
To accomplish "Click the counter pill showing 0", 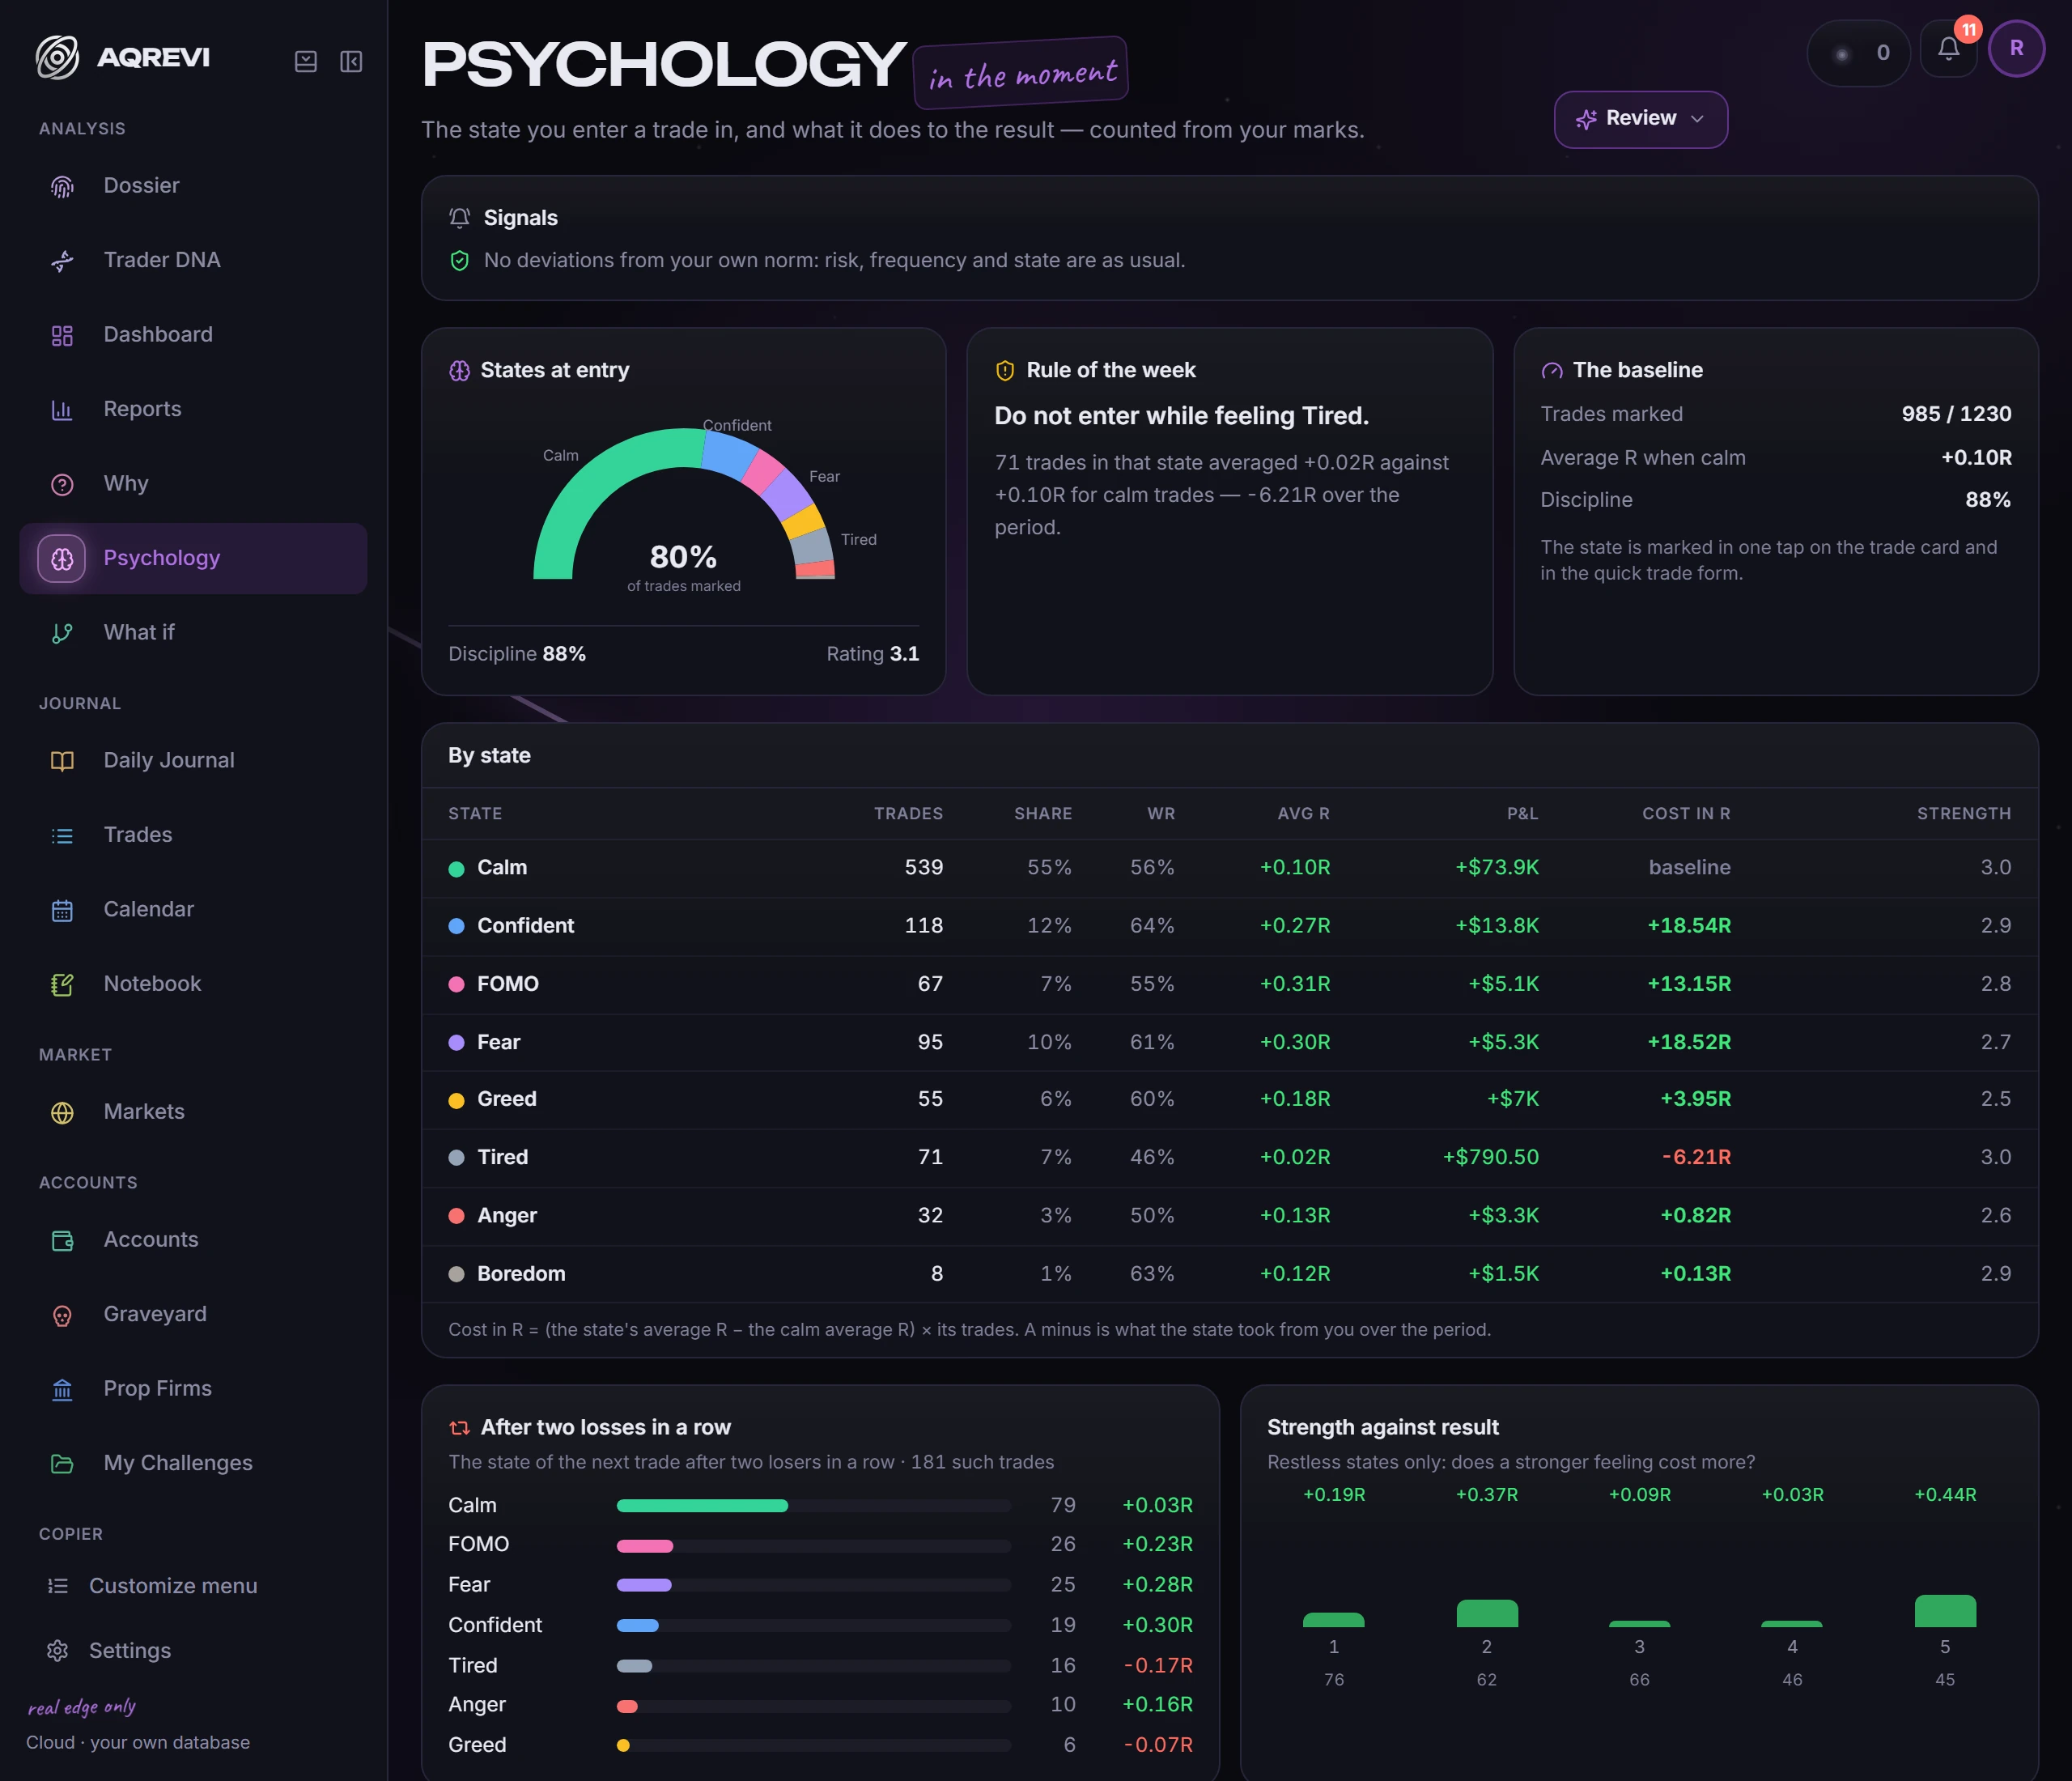I will pyautogui.click(x=1858, y=52).
